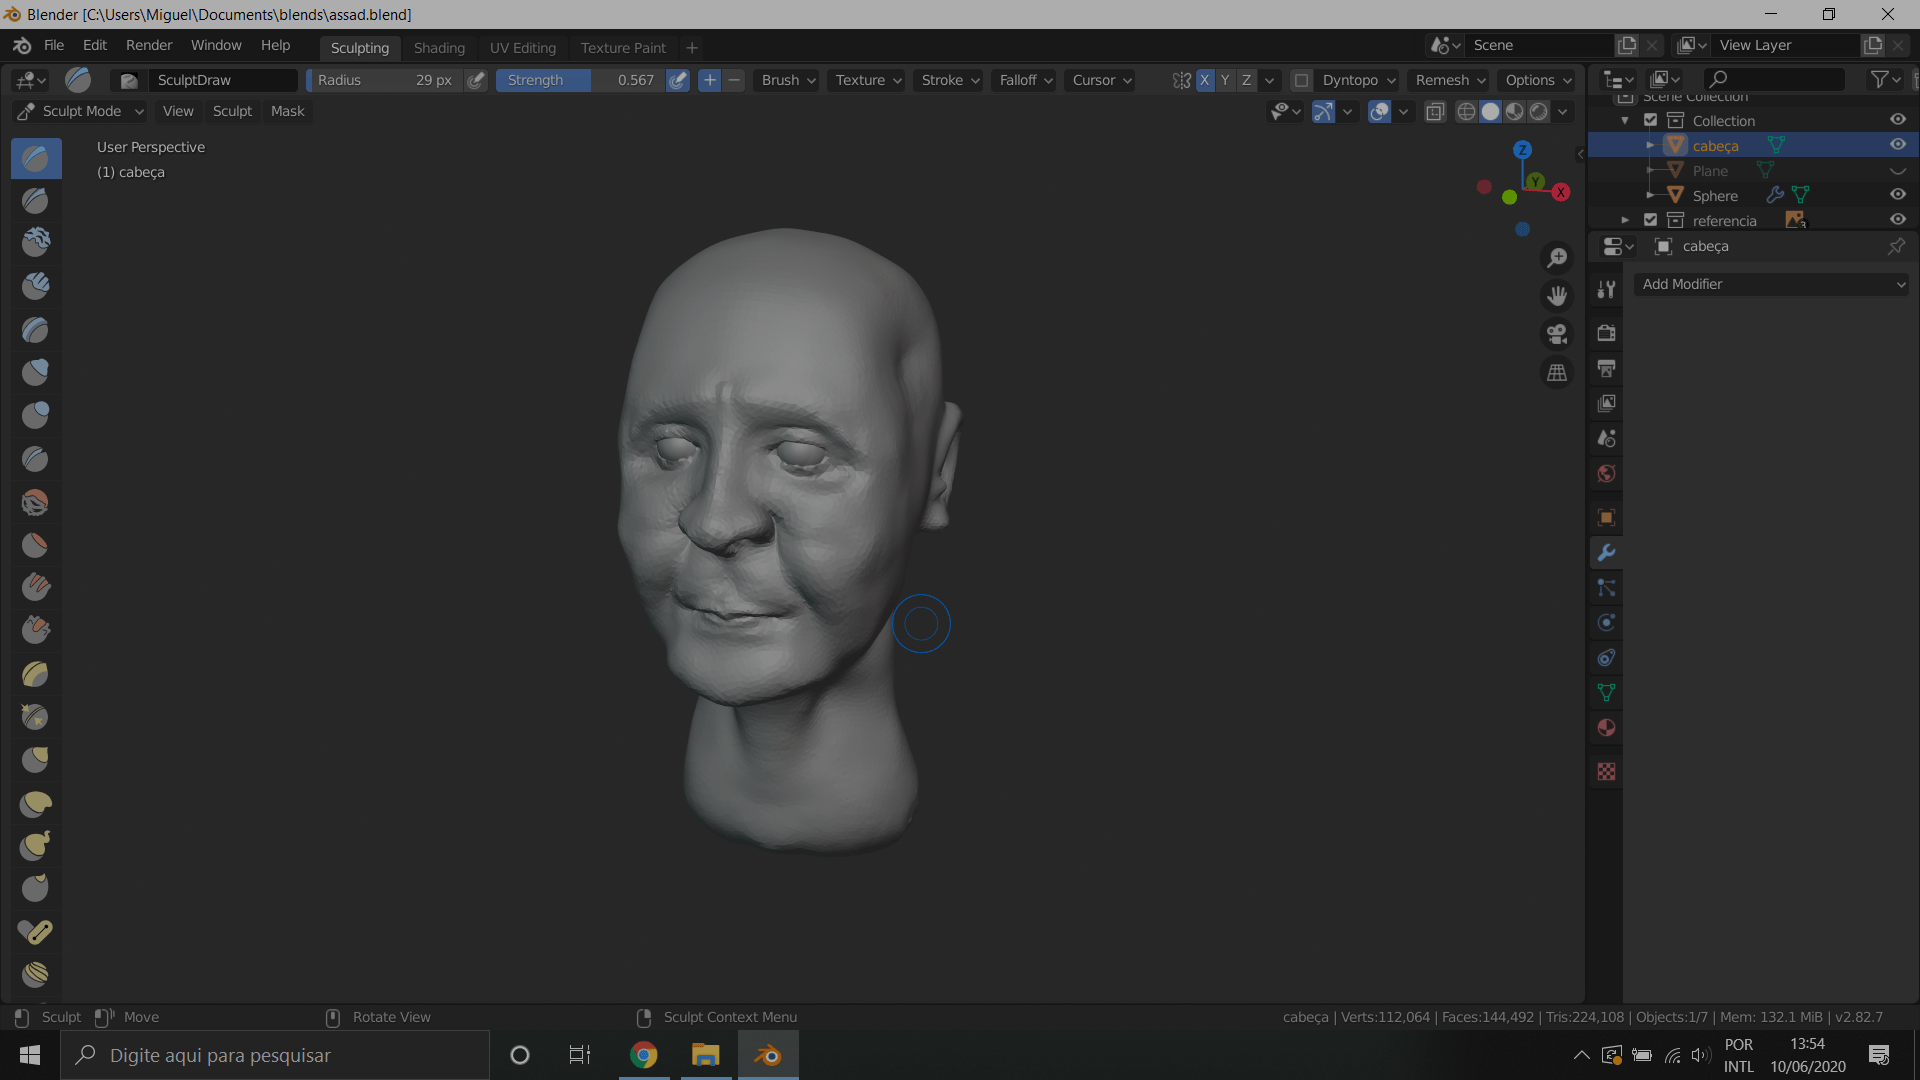Open the World Properties panel
Viewport: 1920px width, 1080px height.
tap(1606, 473)
